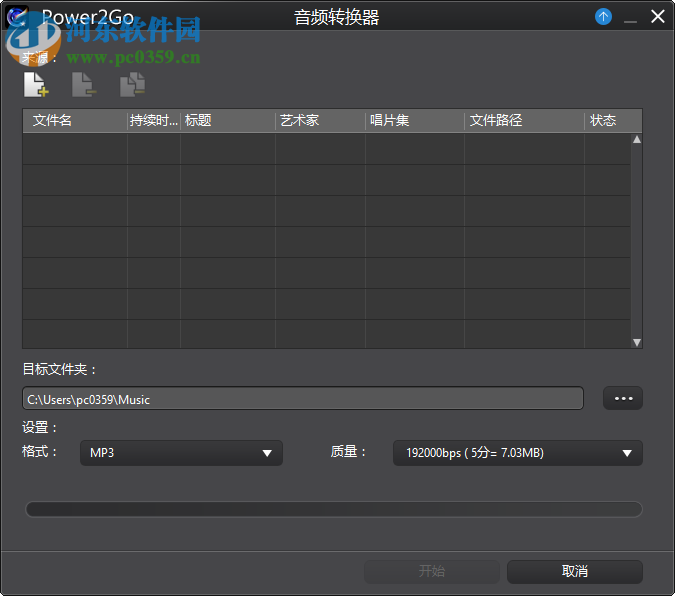
Task: Sort by 持续时... column header
Action: pos(154,121)
